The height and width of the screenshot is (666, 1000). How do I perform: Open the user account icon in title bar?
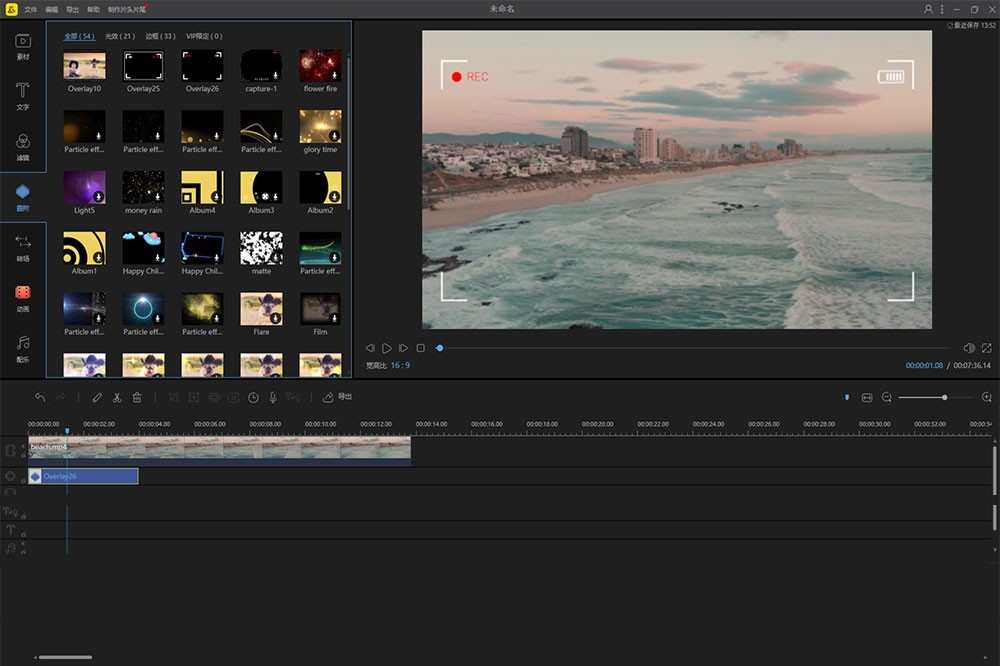928,9
